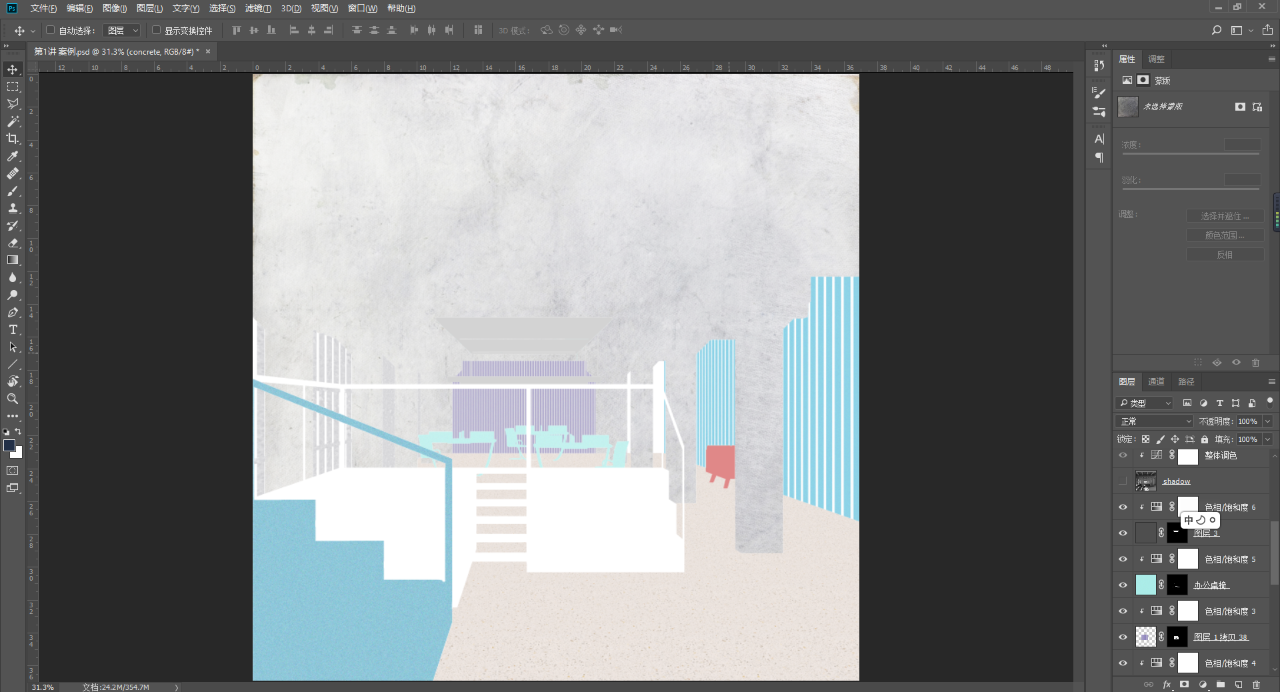
Task: Click the foreground color swatch
Action: 9,445
